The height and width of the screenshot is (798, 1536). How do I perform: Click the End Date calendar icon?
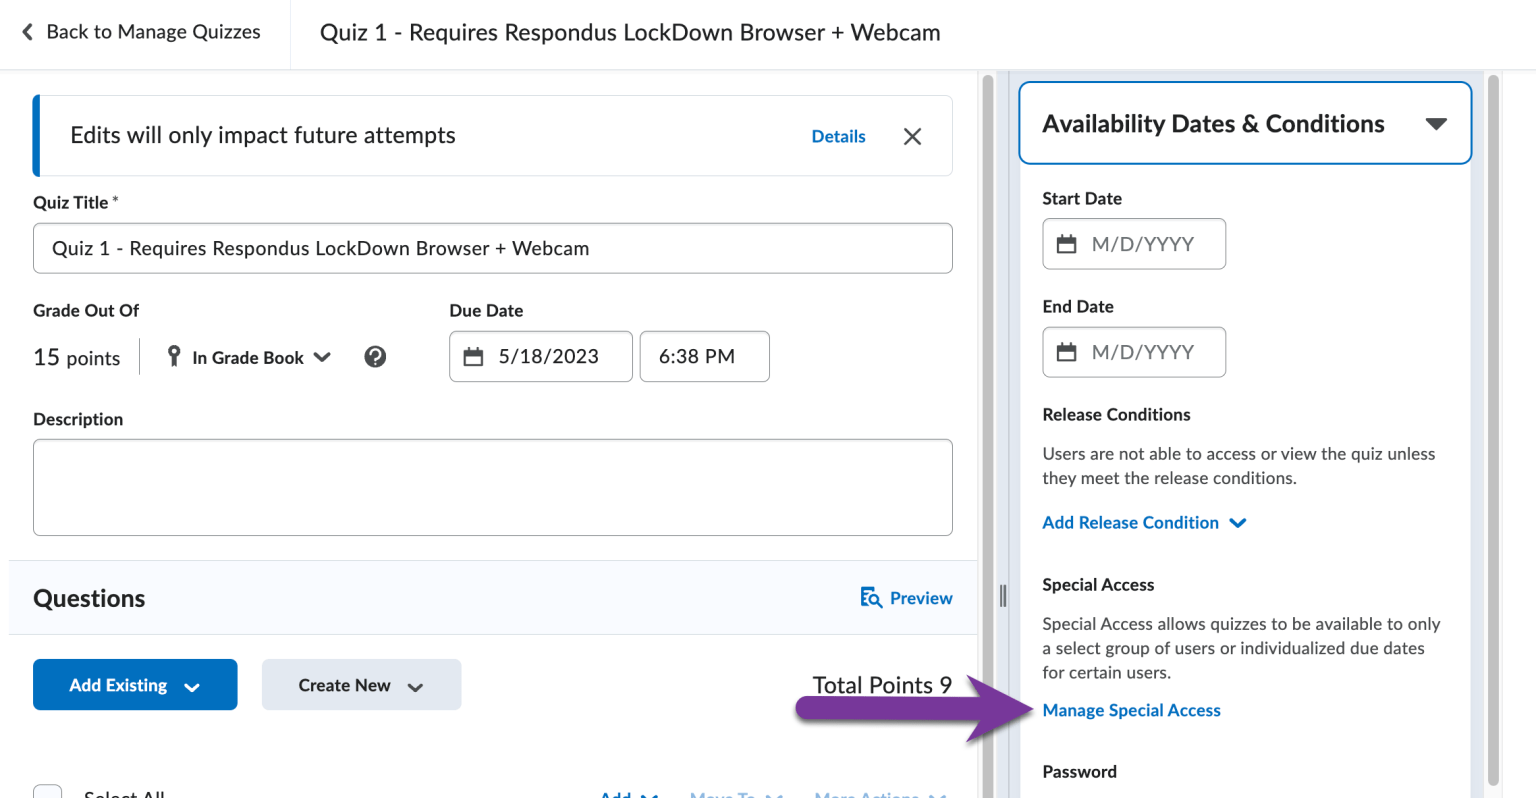[x=1067, y=352]
